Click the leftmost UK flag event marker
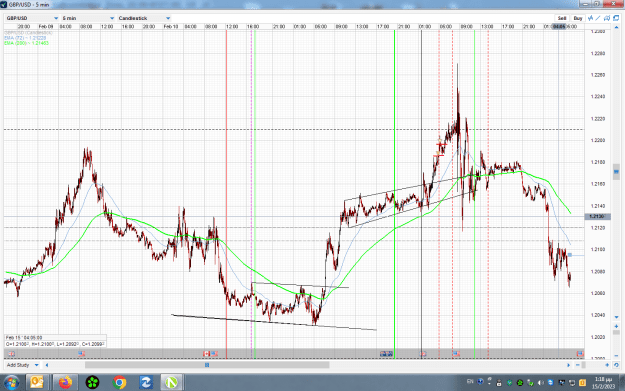 point(12,354)
